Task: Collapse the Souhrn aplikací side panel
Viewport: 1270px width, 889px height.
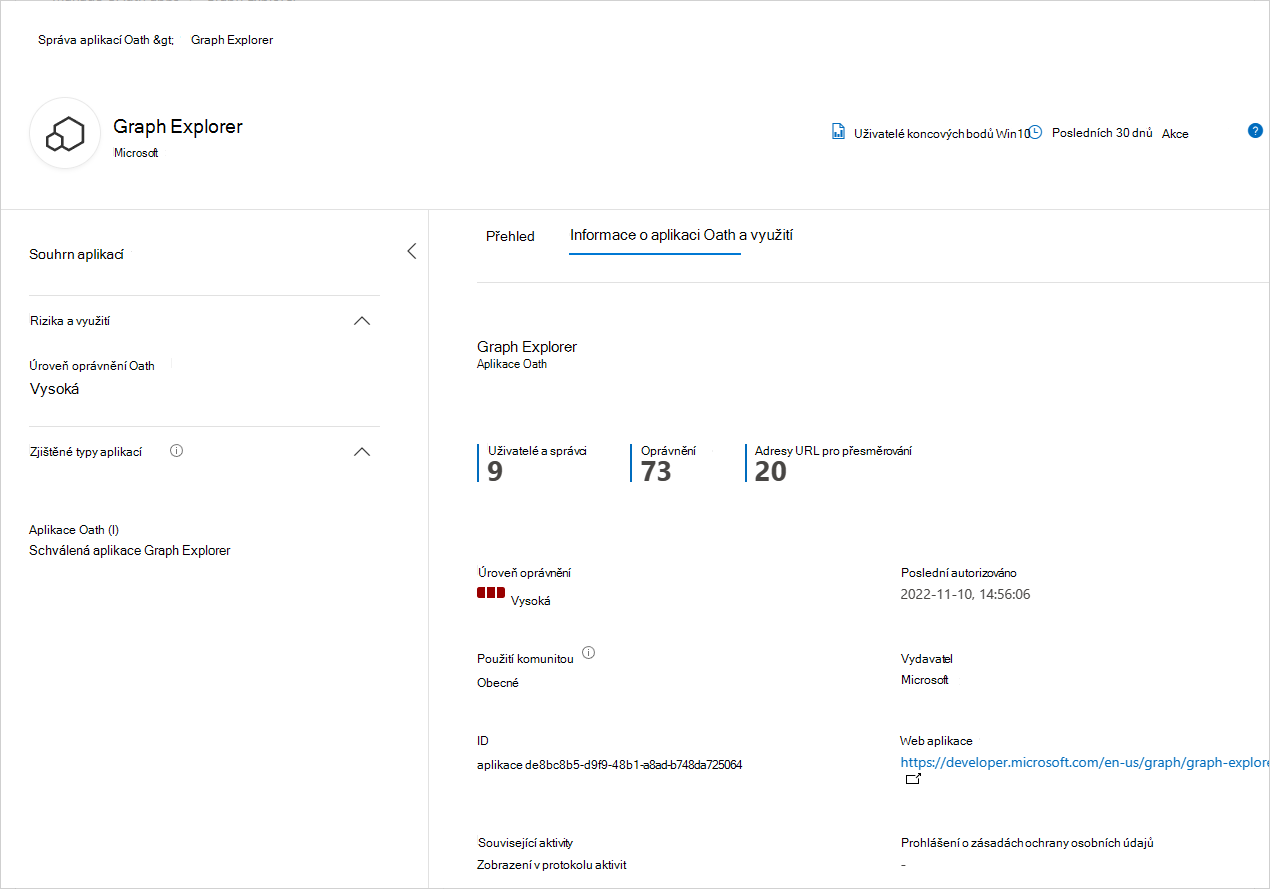Action: [411, 251]
